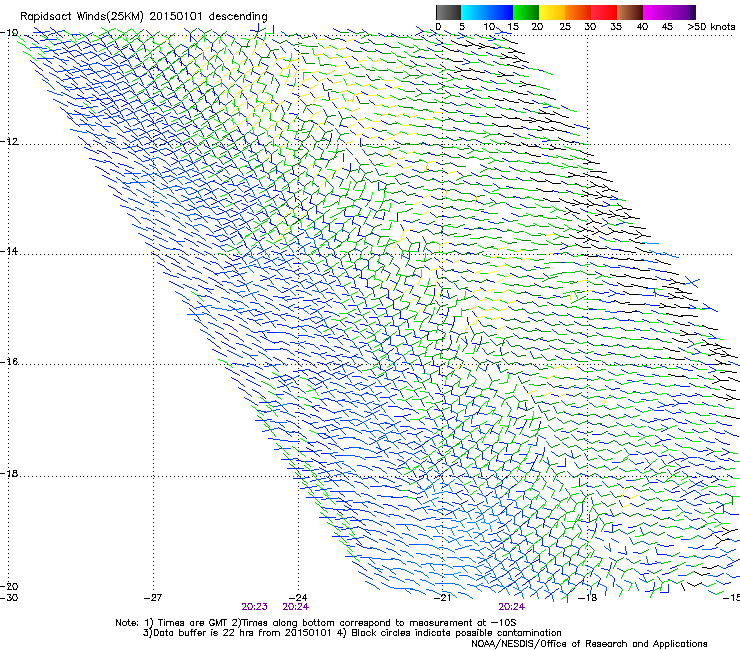Click the brown 35–40 knots legend swatch
Viewport: 740px width, 650px height.
point(630,12)
